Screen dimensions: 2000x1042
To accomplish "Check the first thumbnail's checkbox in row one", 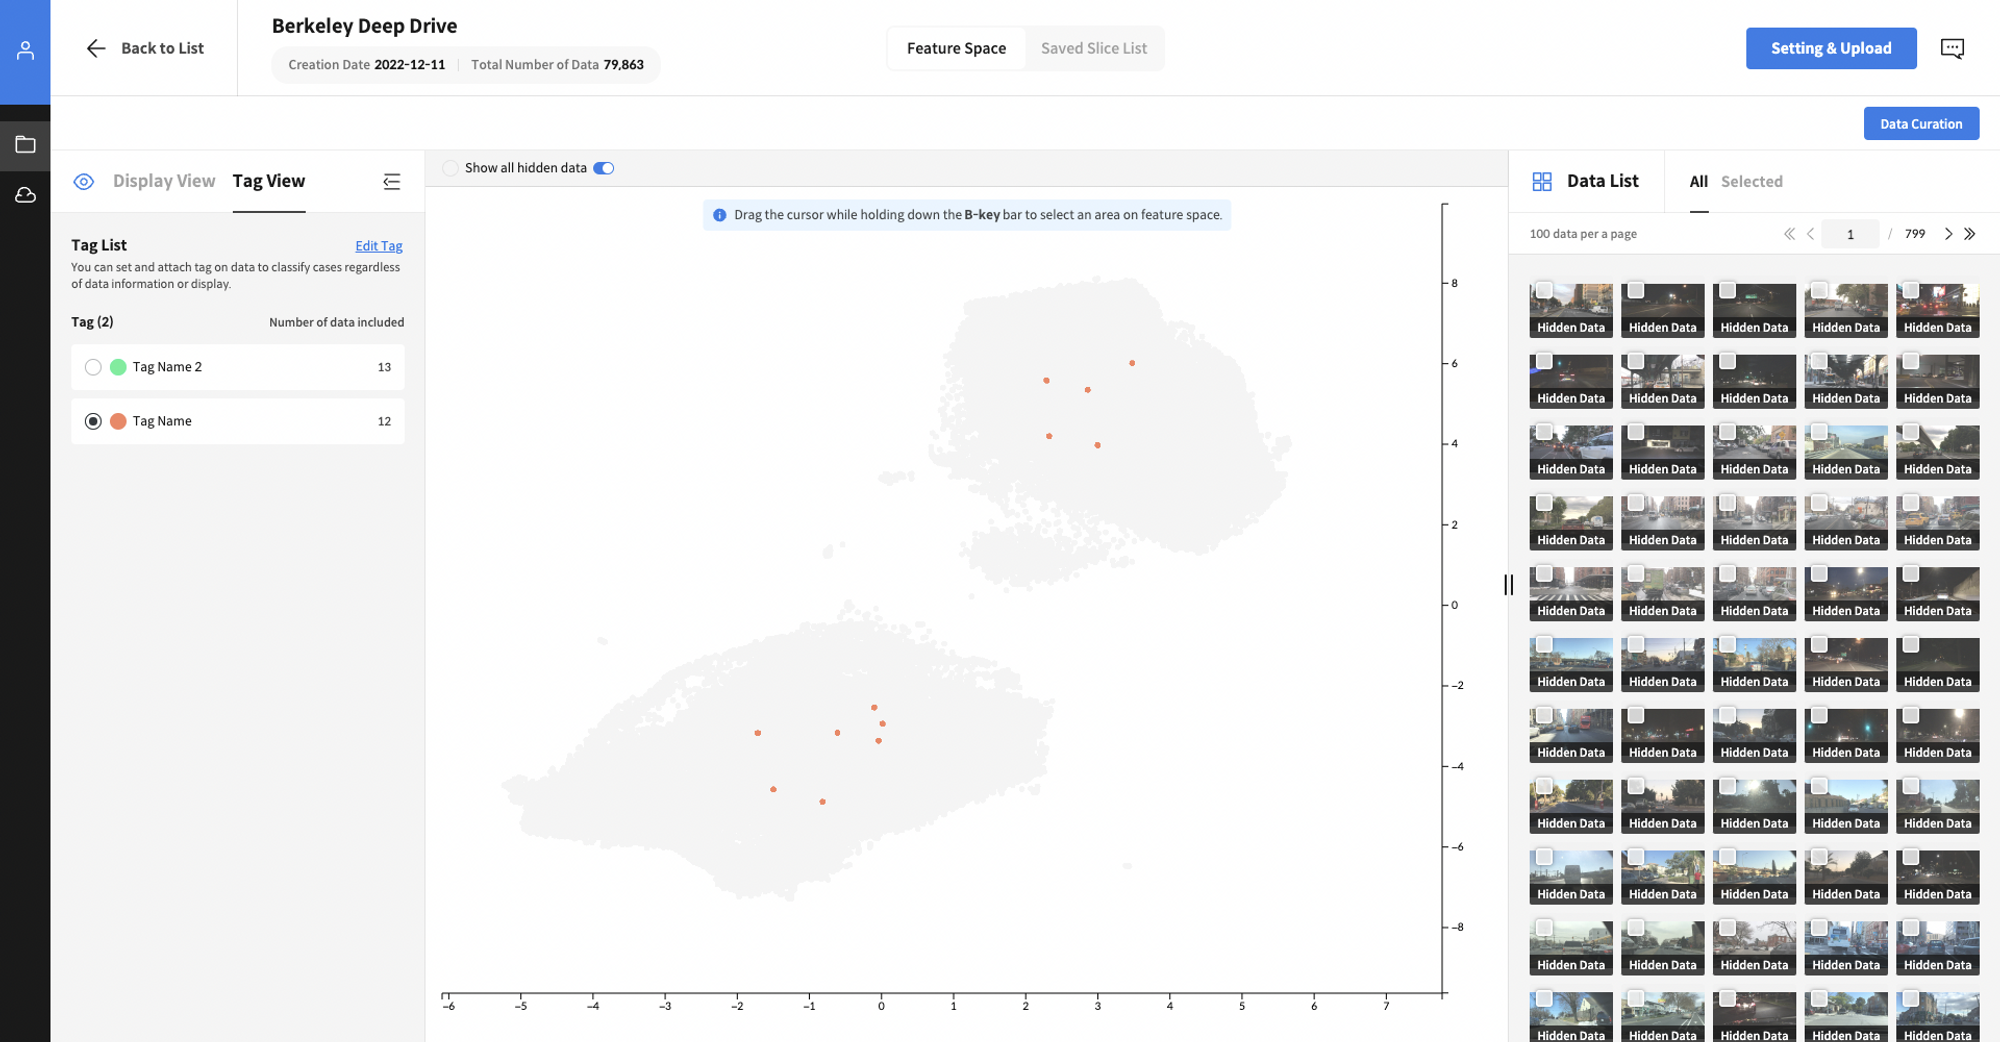I will [x=1544, y=290].
